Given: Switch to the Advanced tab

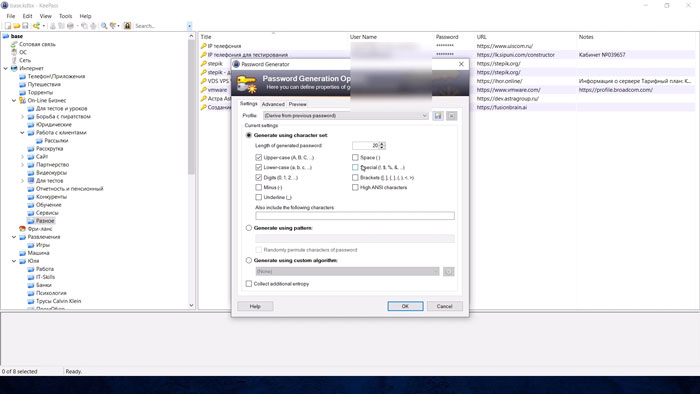Looking at the screenshot, I should (273, 104).
